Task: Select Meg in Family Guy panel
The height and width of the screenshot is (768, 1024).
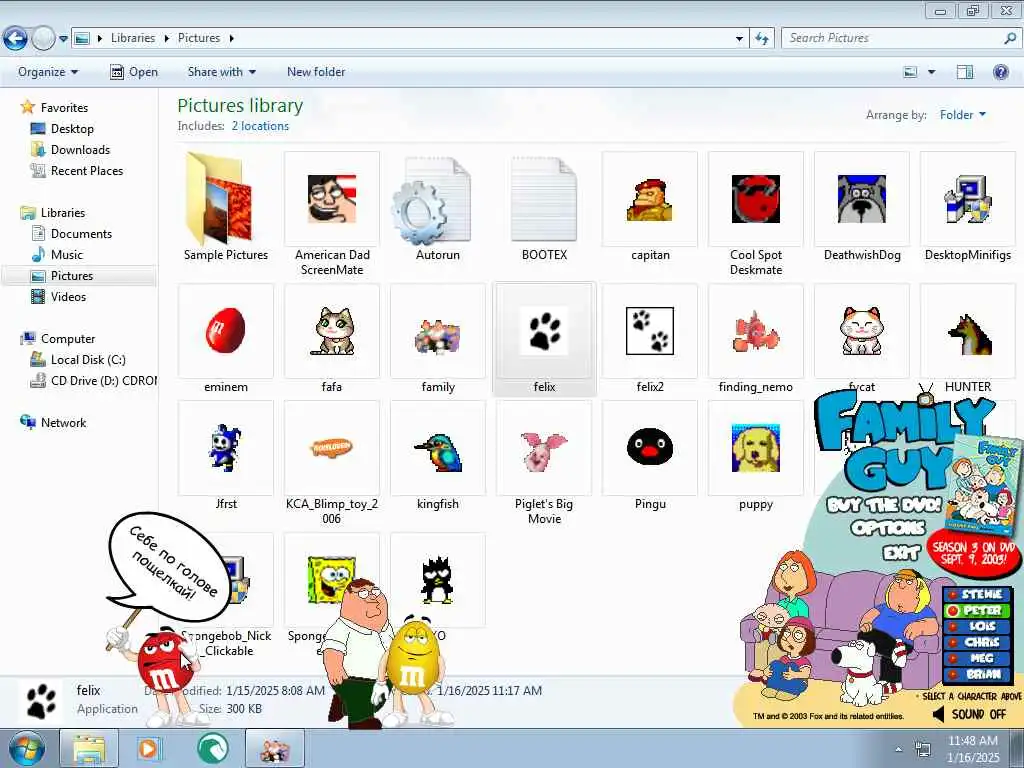Action: [977, 658]
